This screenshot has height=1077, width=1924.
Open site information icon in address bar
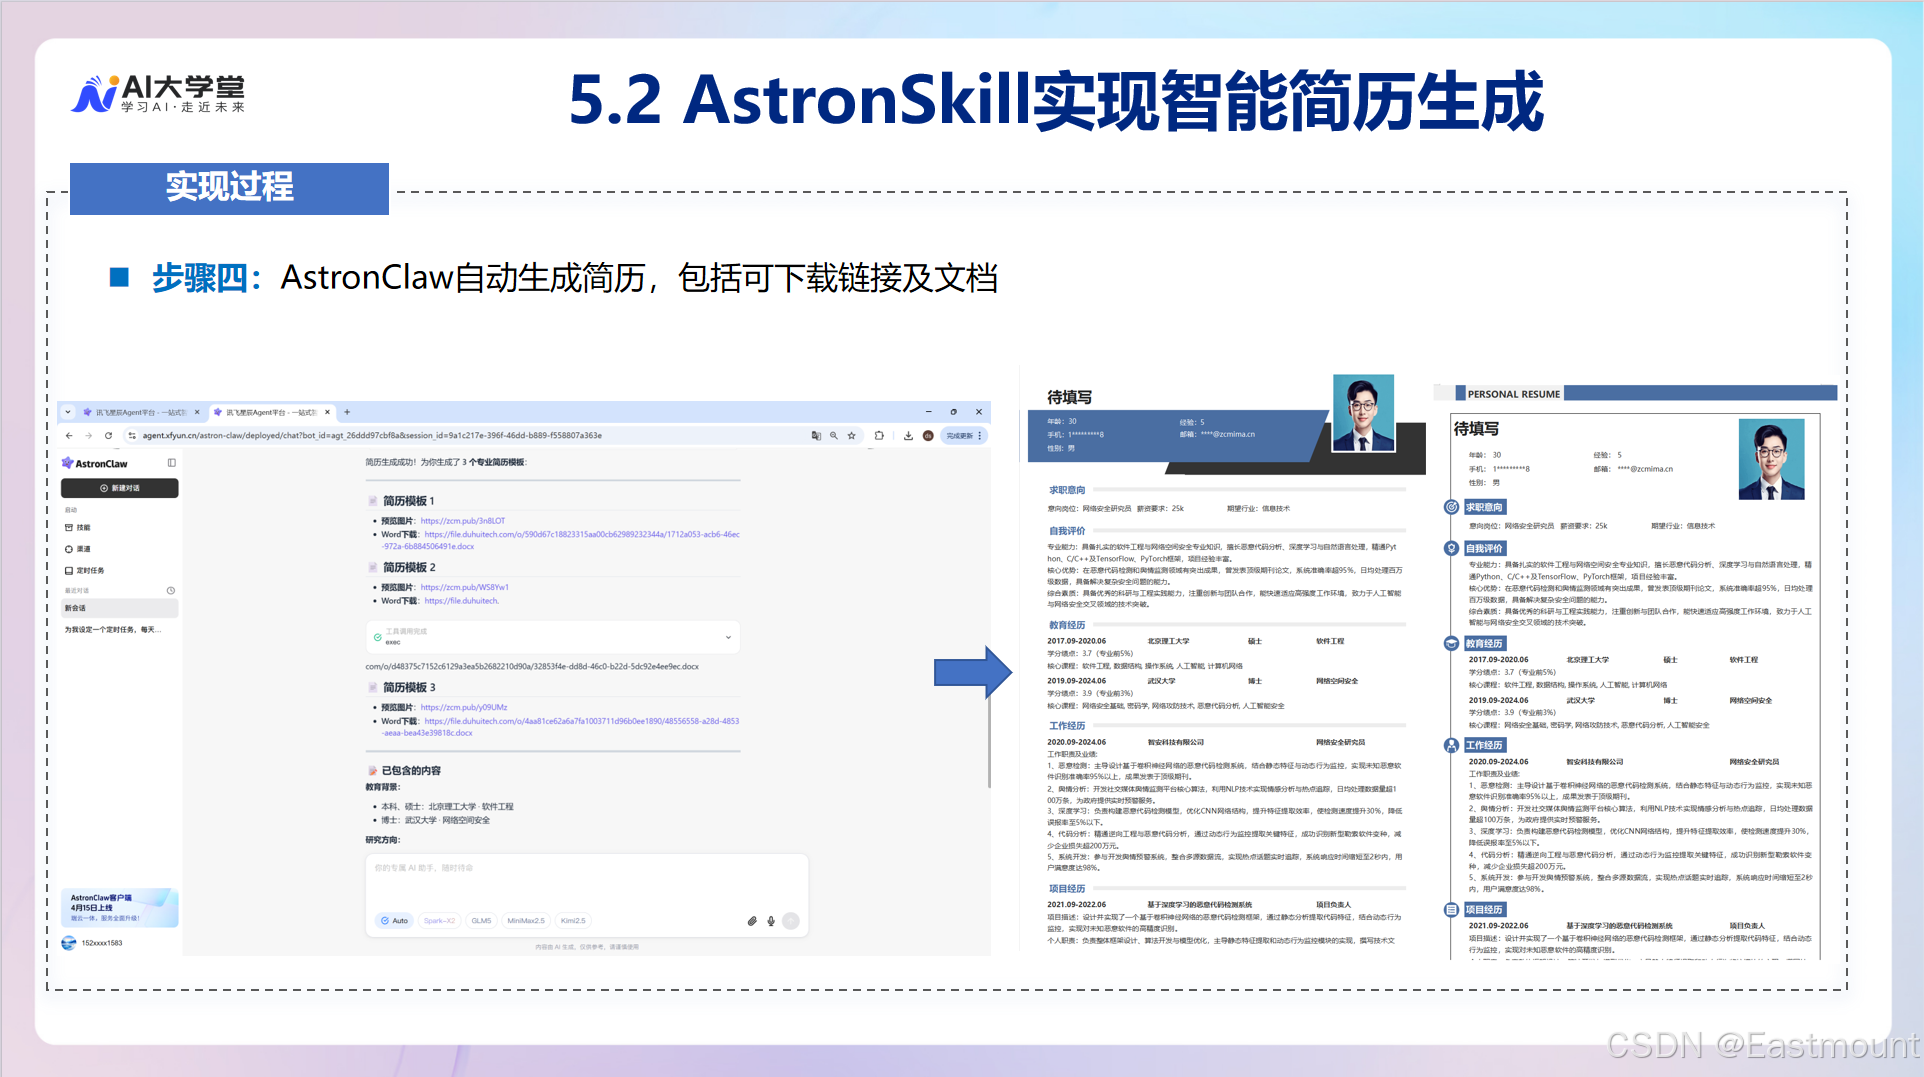click(131, 436)
